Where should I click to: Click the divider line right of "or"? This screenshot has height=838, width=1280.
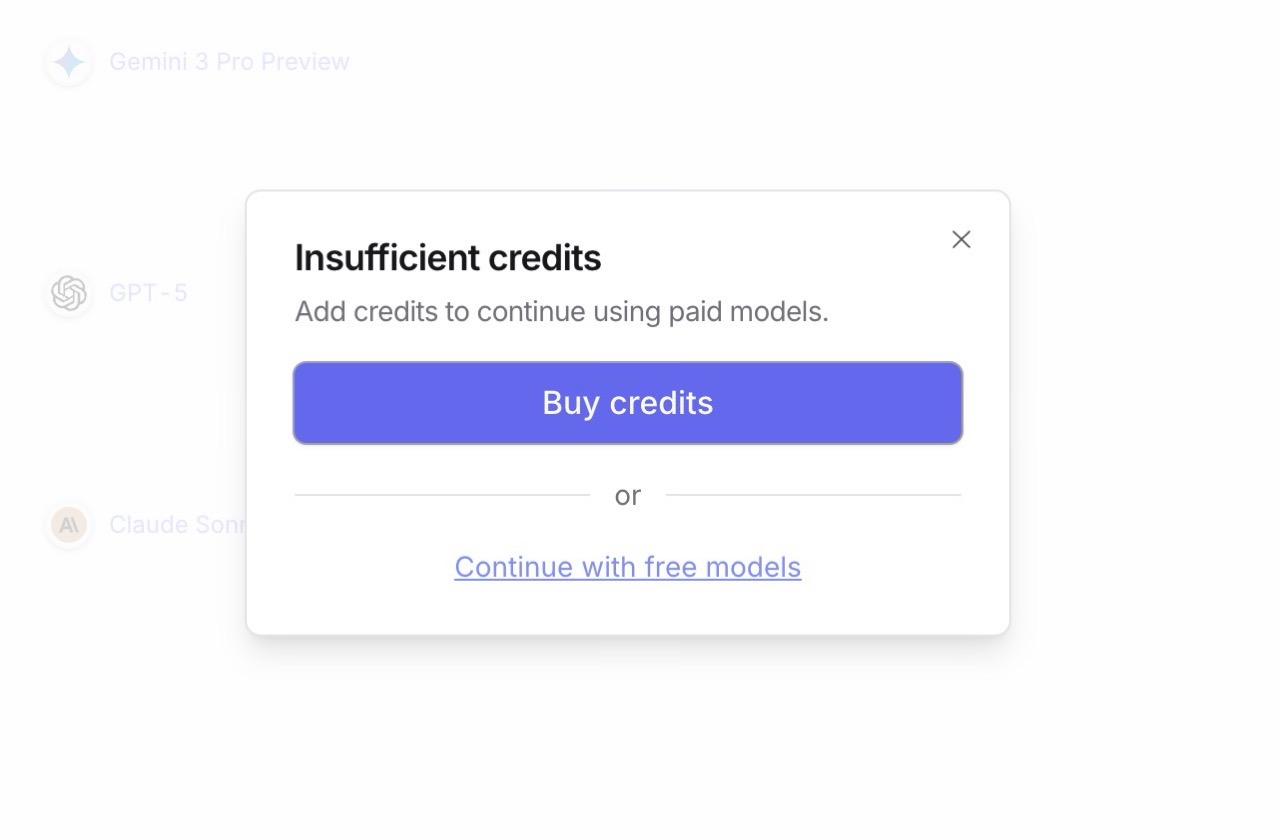[813, 494]
